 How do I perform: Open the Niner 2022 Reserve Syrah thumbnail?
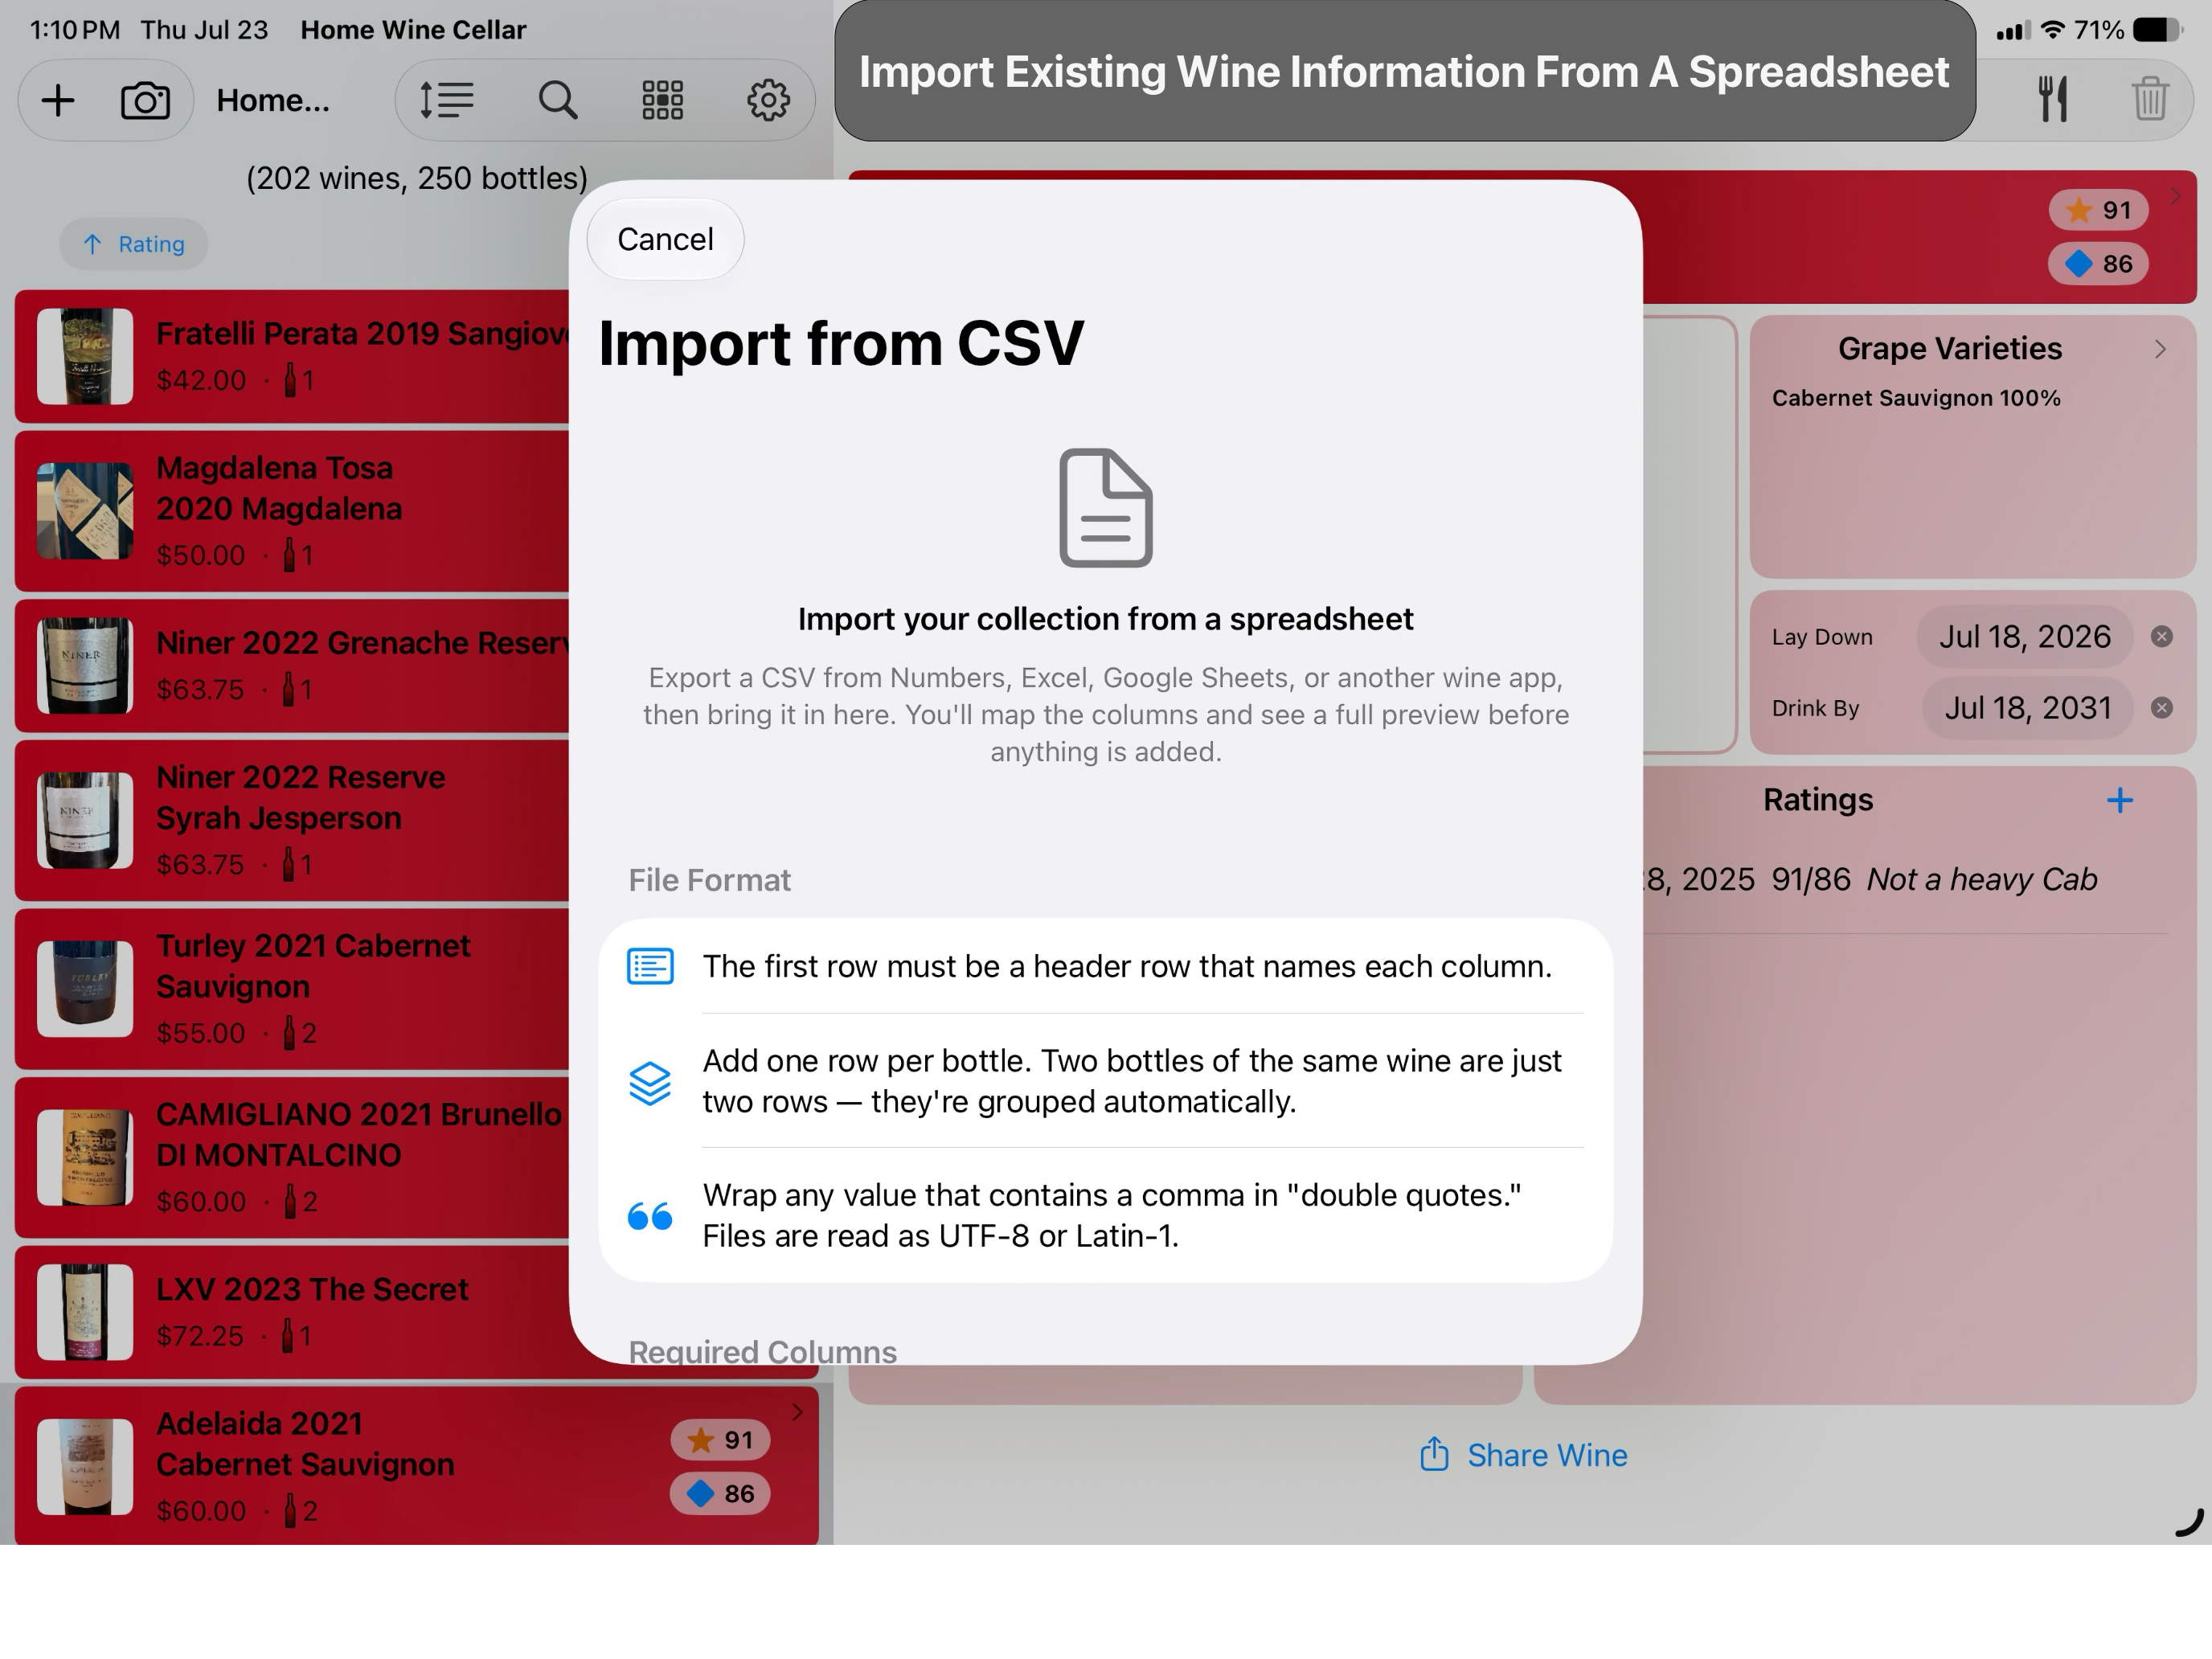[85, 820]
